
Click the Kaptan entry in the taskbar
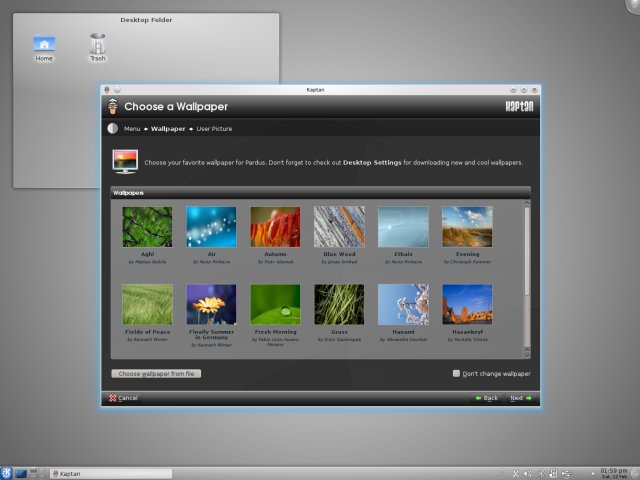pyautogui.click(x=110, y=473)
